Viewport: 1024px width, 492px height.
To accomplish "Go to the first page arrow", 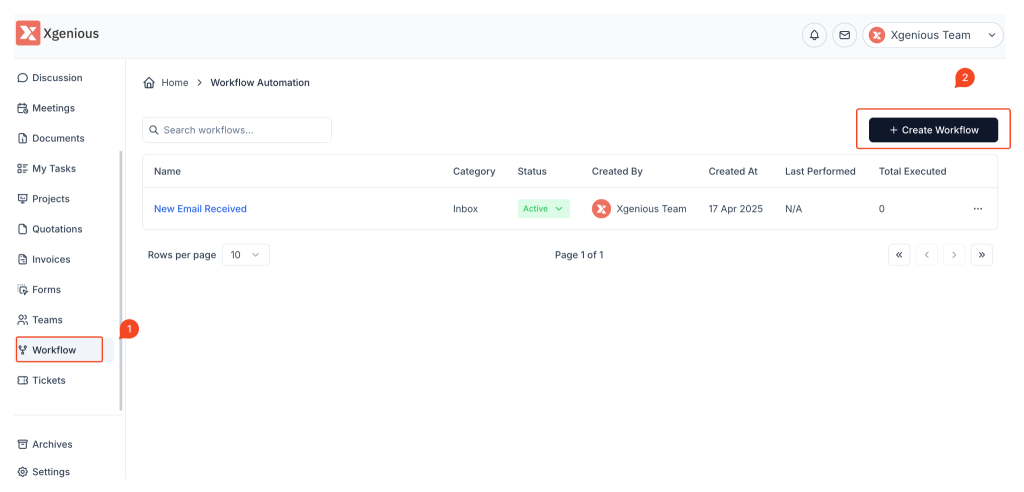I will 899,255.
